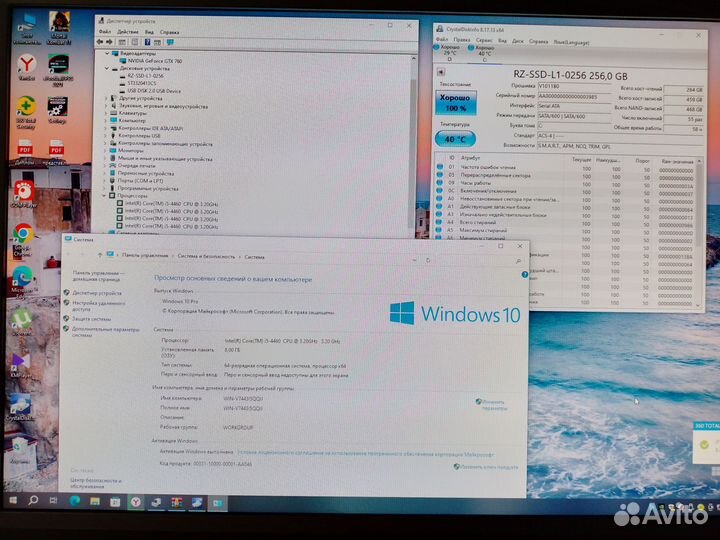The image size is (720, 540).
Task: Expand the Клавиатуры node
Action: 106,113
